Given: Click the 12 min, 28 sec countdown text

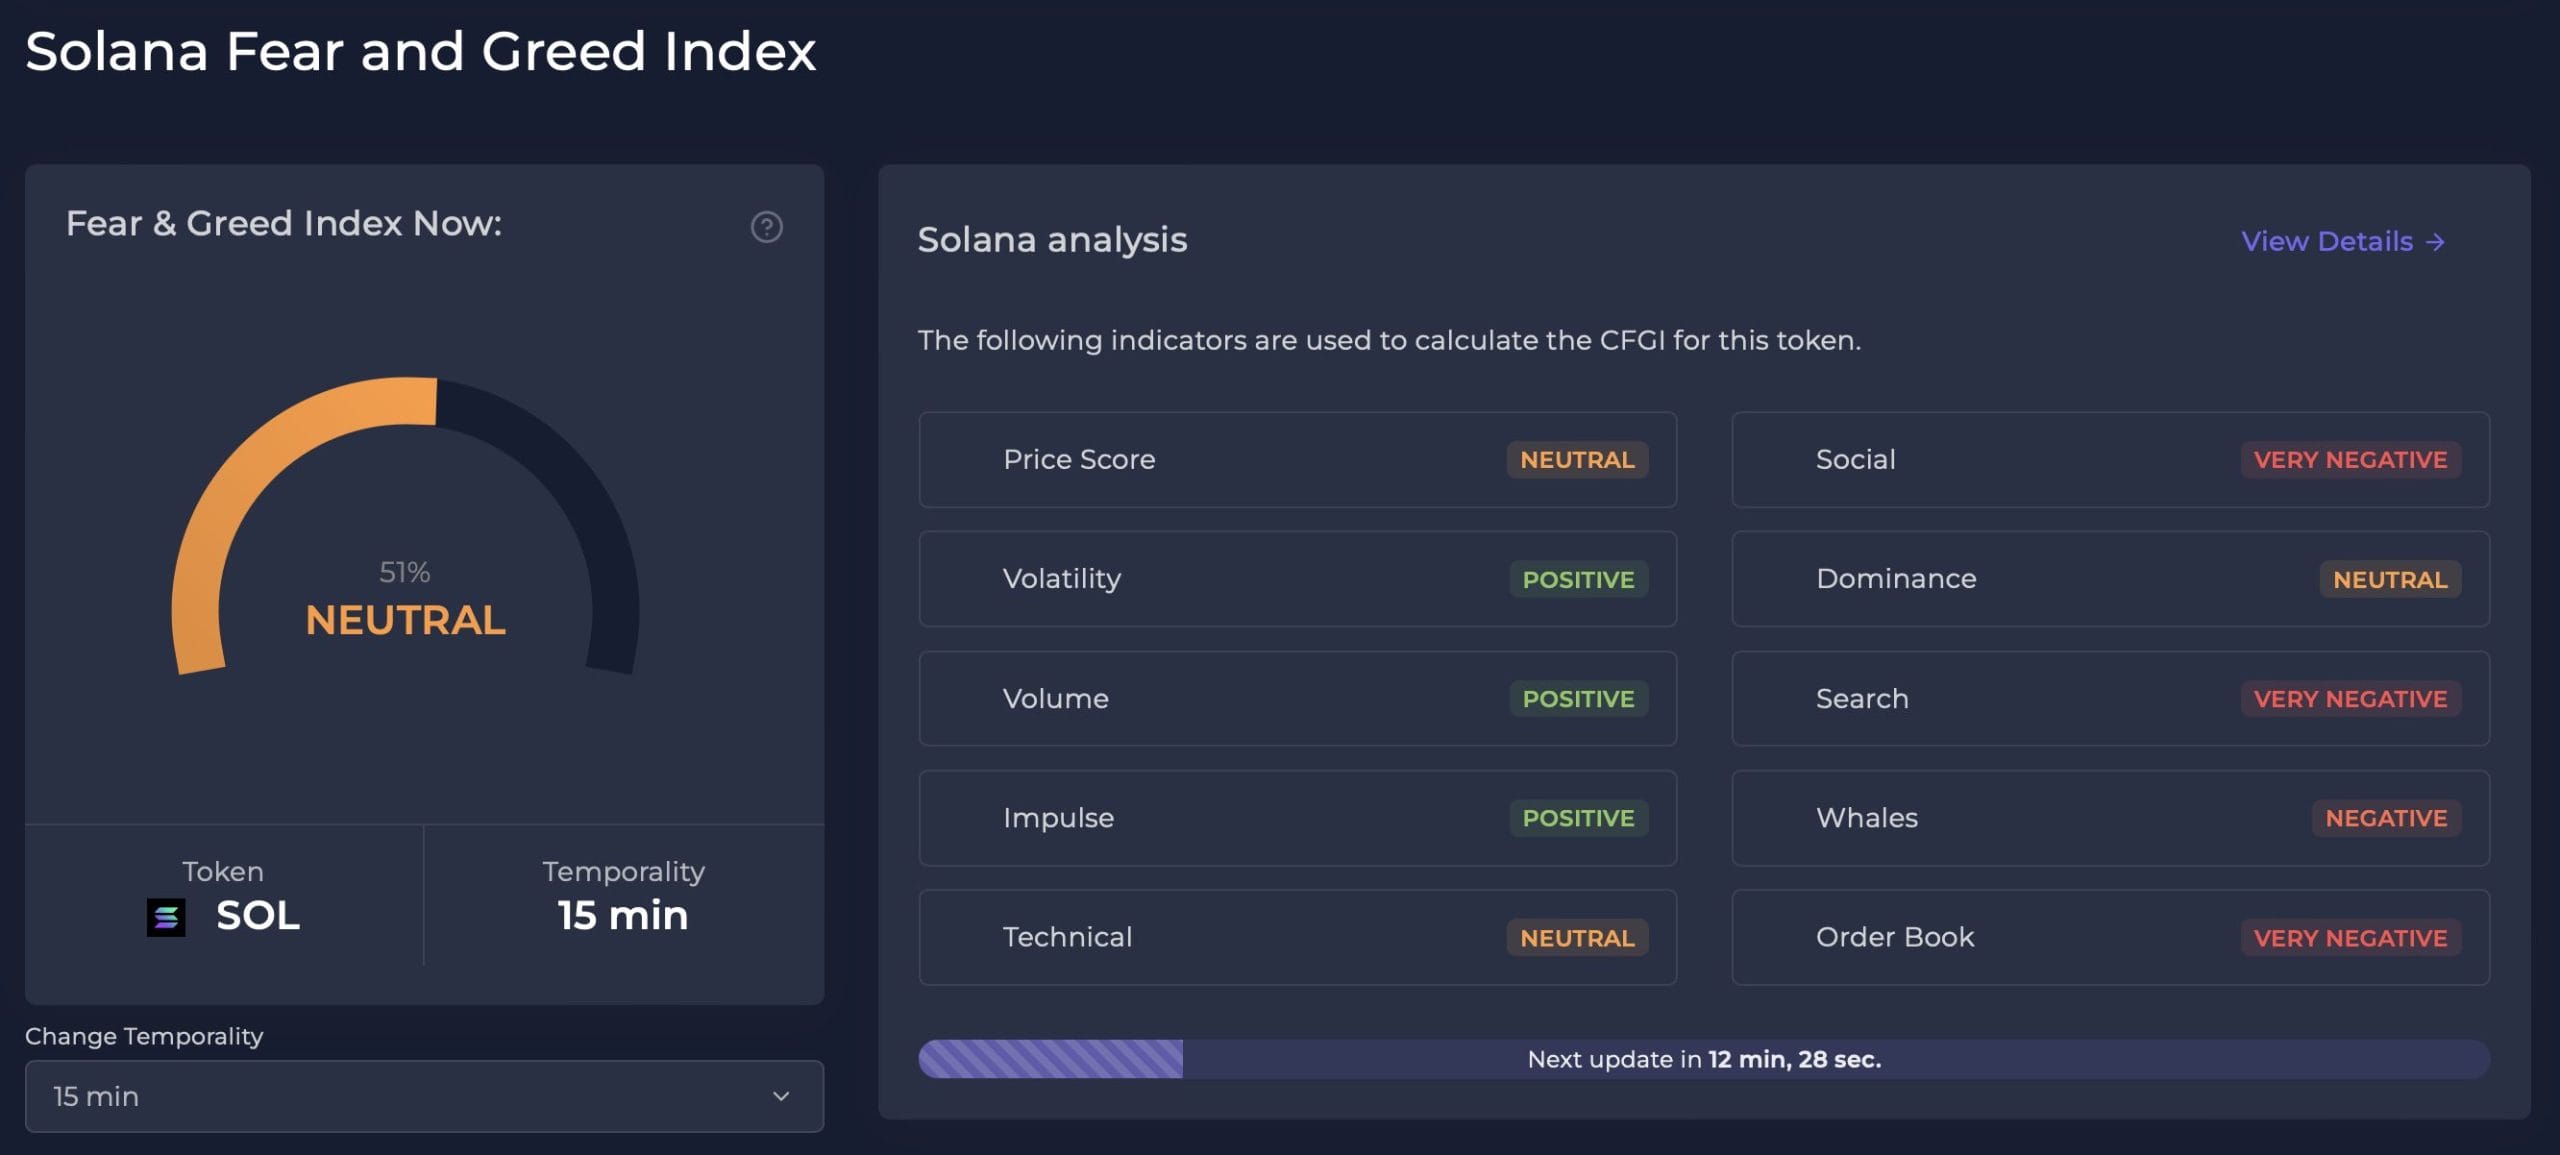Looking at the screenshot, I should click(x=1794, y=1059).
